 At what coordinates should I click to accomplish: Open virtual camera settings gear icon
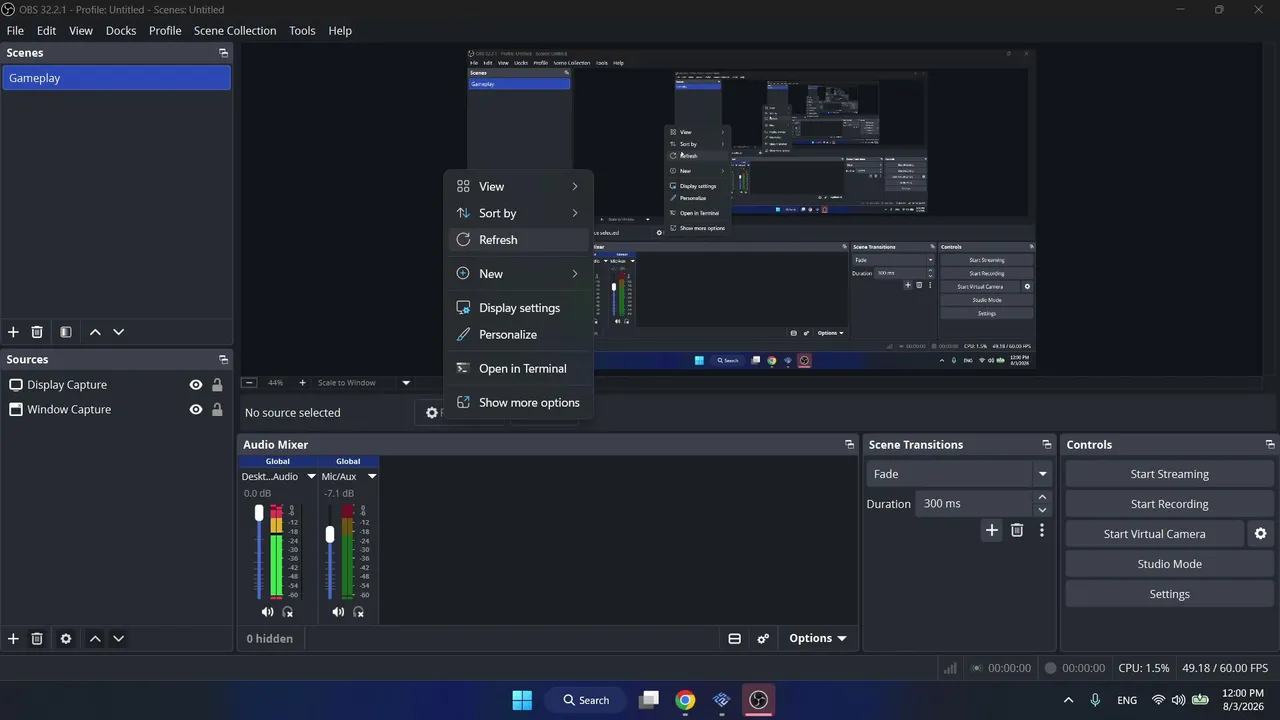point(1260,534)
